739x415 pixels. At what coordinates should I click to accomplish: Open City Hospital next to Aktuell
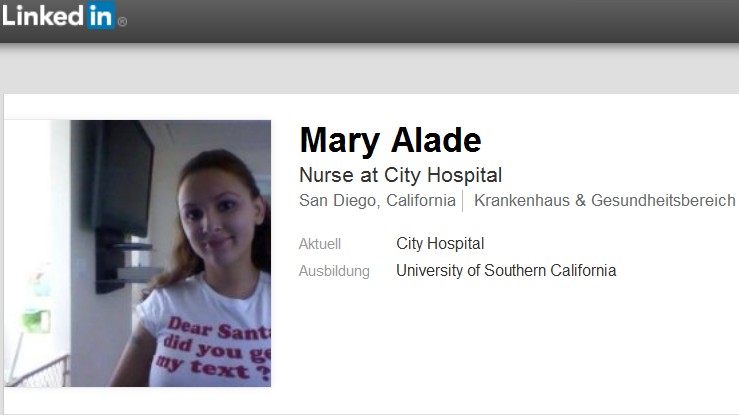440,244
